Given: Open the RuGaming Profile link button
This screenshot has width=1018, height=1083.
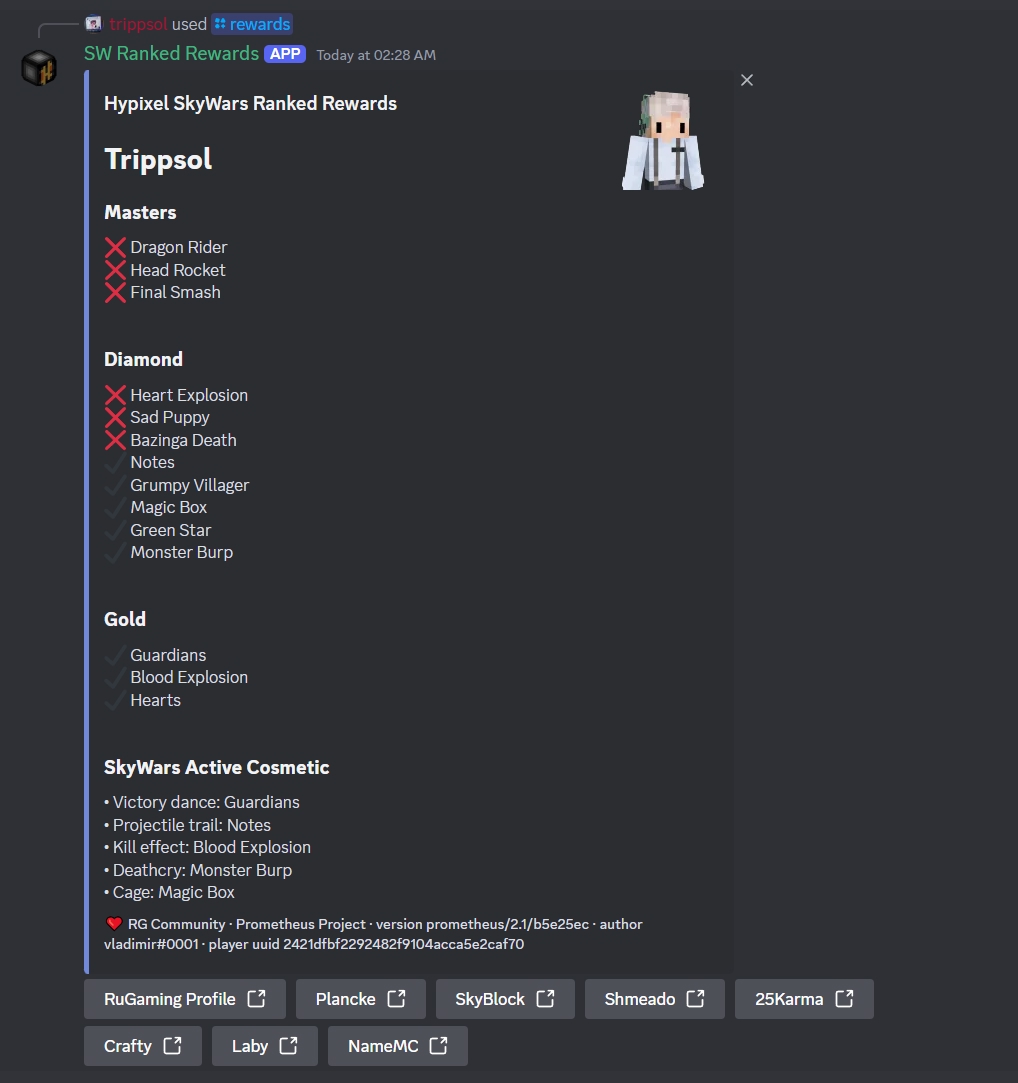Looking at the screenshot, I should [184, 999].
